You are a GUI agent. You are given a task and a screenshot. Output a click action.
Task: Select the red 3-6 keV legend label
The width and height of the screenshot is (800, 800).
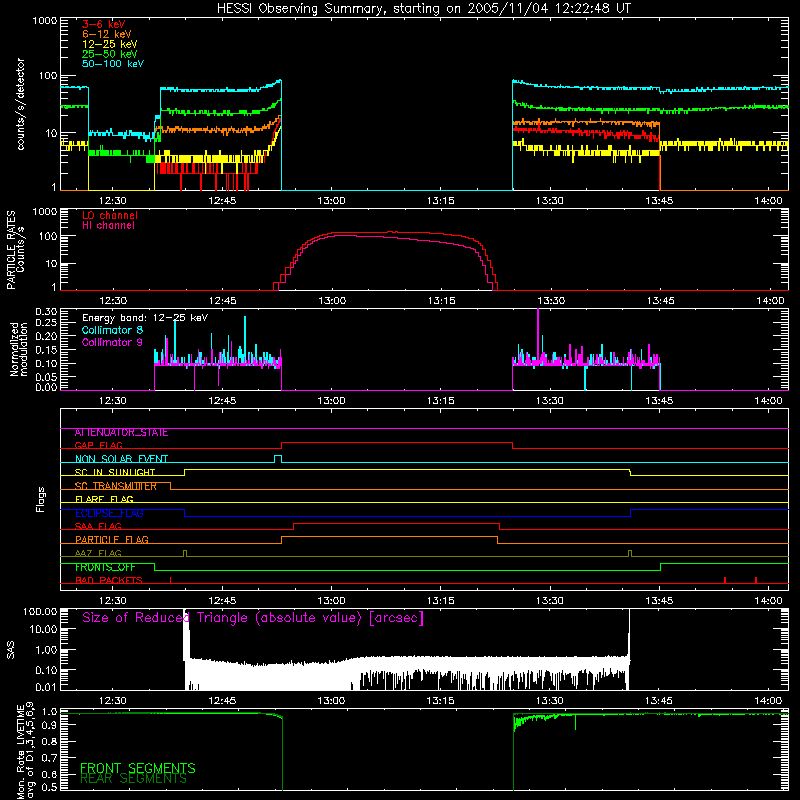(x=104, y=24)
